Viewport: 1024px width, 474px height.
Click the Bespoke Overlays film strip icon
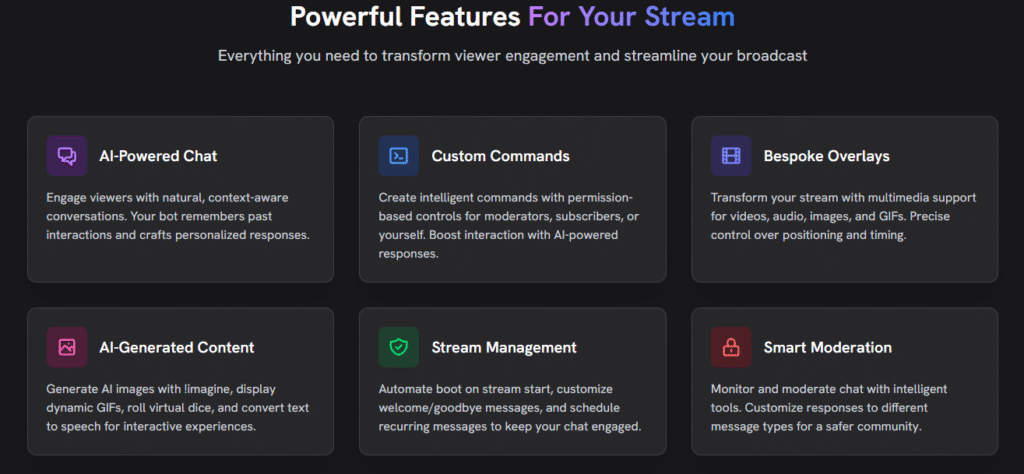pos(731,156)
